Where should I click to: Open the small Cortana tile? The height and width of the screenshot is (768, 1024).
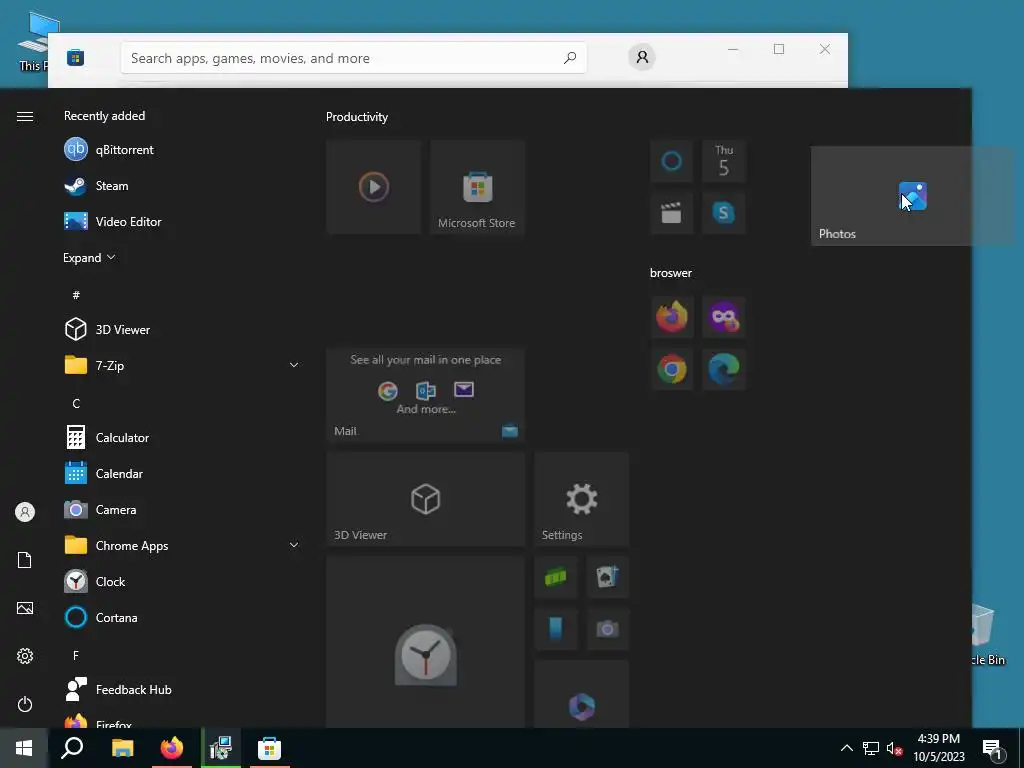tap(671, 161)
